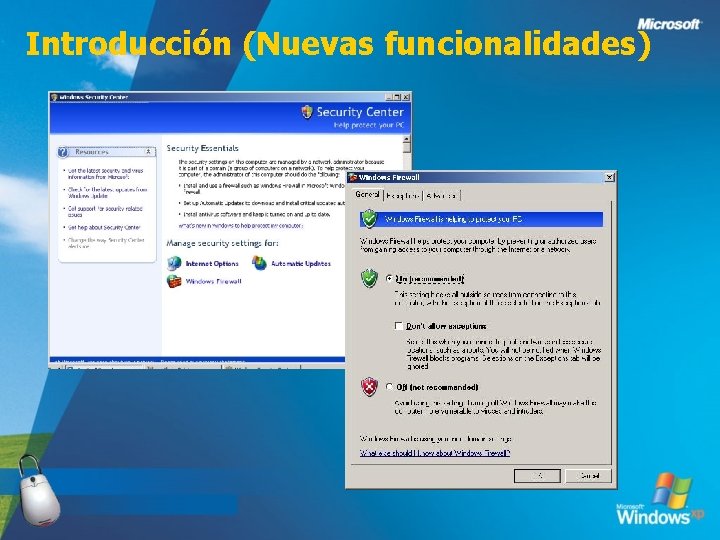This screenshot has height=540, width=720.
Task: Open 'Change the way Security Center alerts me' link
Action: (x=106, y=243)
